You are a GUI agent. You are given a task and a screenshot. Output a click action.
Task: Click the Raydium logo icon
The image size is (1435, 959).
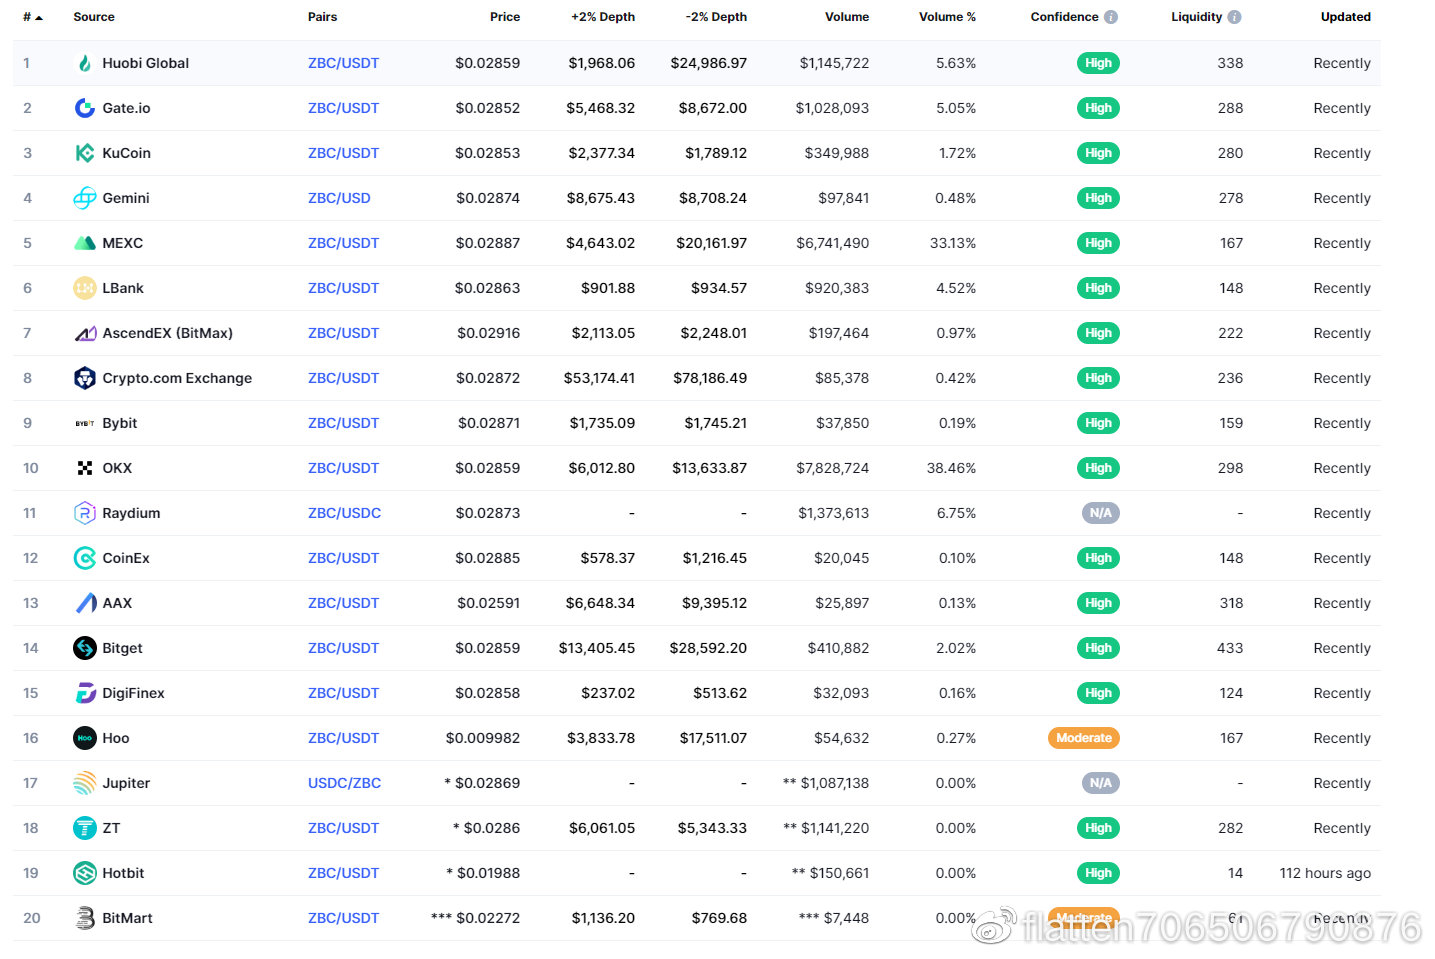[x=85, y=513]
